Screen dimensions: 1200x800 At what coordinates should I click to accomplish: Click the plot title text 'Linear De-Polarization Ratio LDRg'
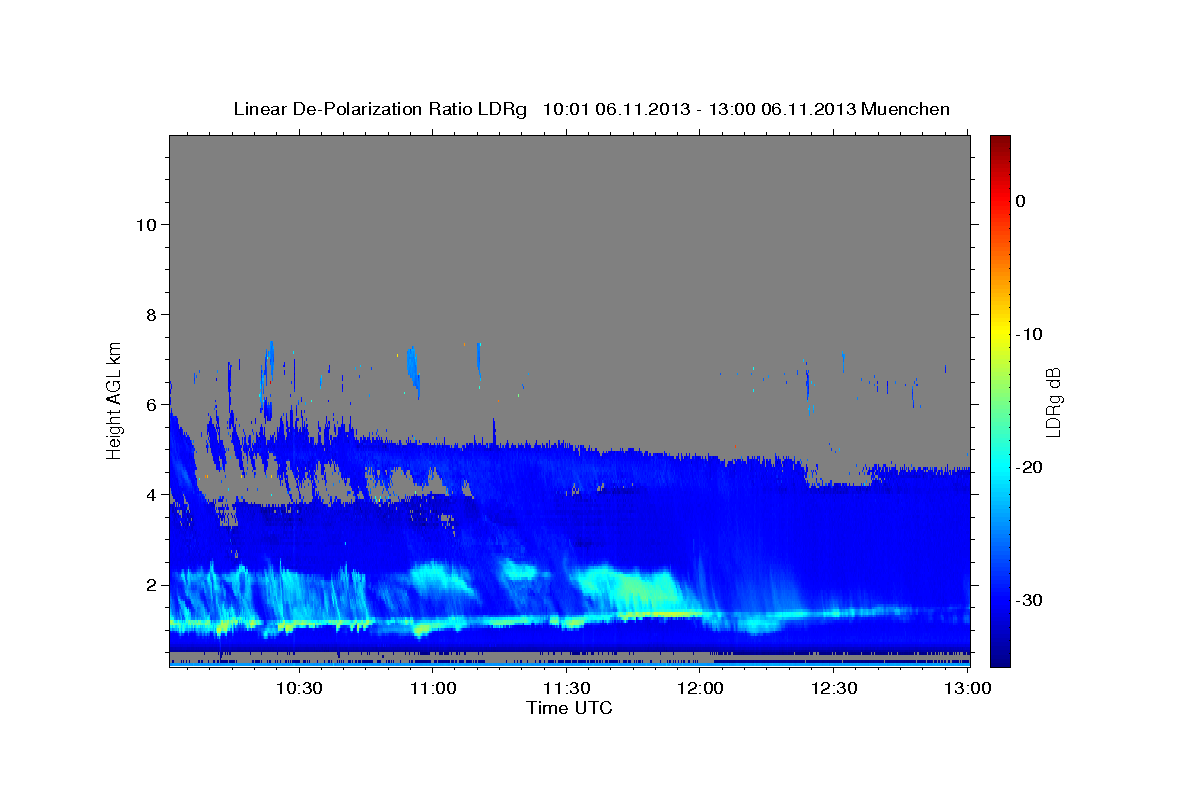click(380, 109)
